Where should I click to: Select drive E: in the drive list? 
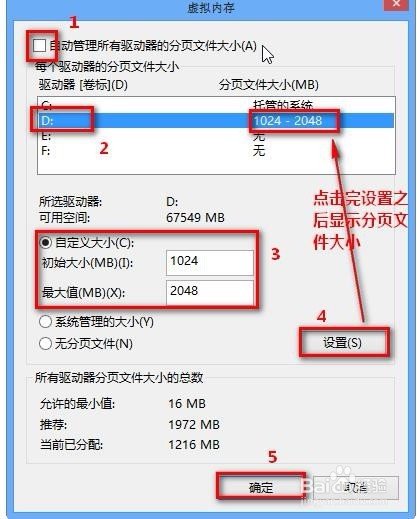[x=216, y=136]
